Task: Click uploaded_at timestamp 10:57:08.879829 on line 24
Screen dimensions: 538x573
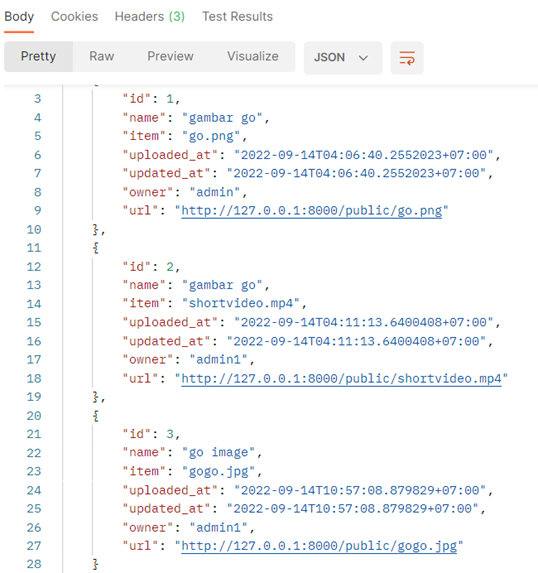Action: (x=360, y=490)
